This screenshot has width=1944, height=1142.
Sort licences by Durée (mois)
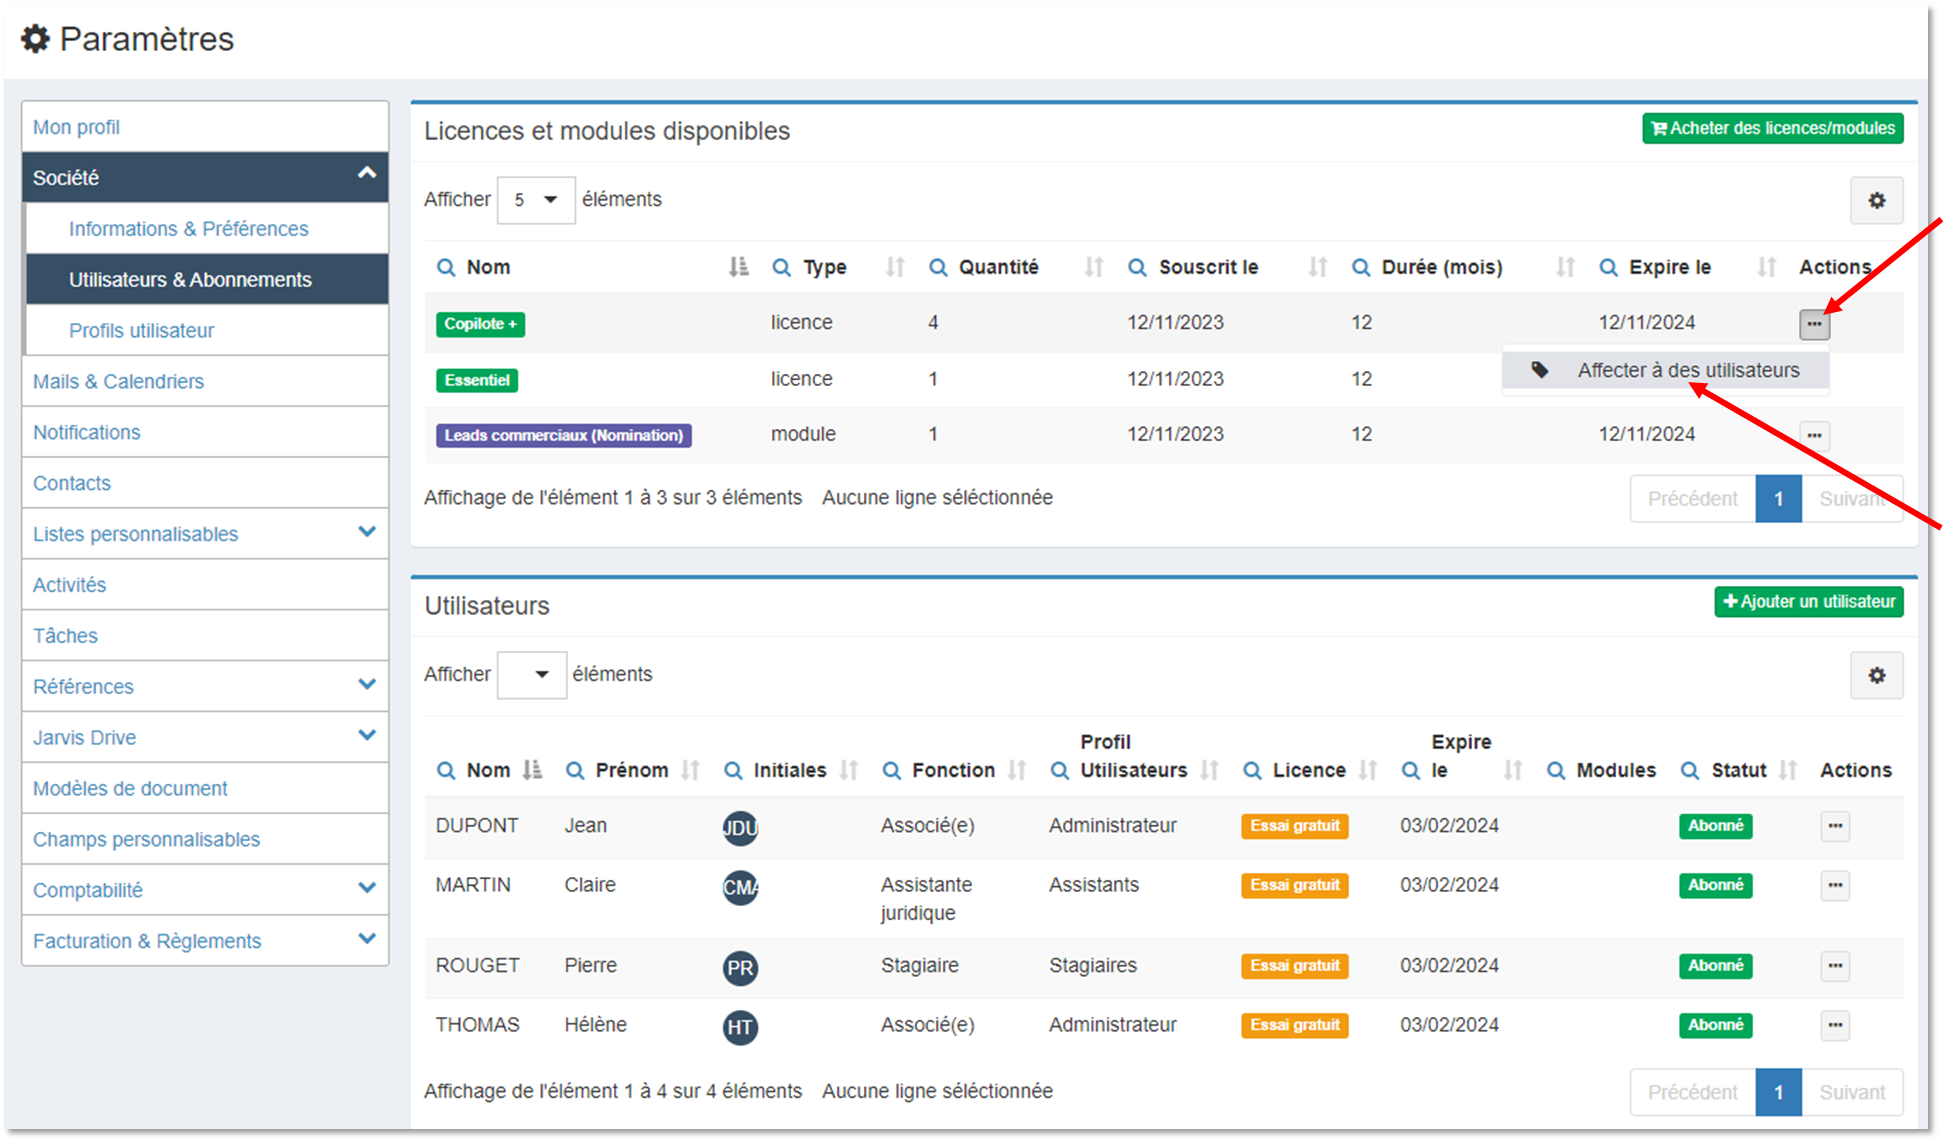click(x=1565, y=267)
